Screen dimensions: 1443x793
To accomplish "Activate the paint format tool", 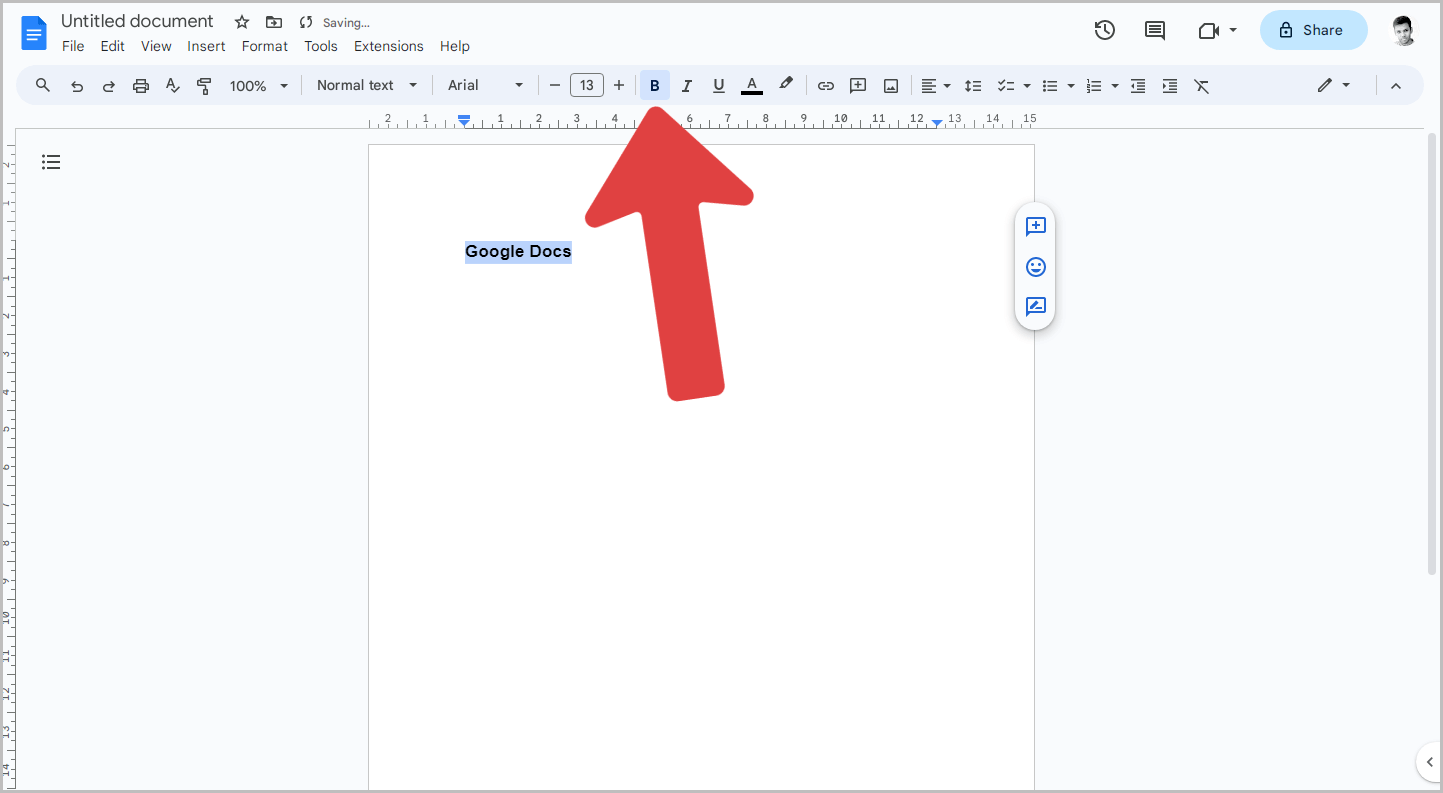I will click(x=204, y=86).
